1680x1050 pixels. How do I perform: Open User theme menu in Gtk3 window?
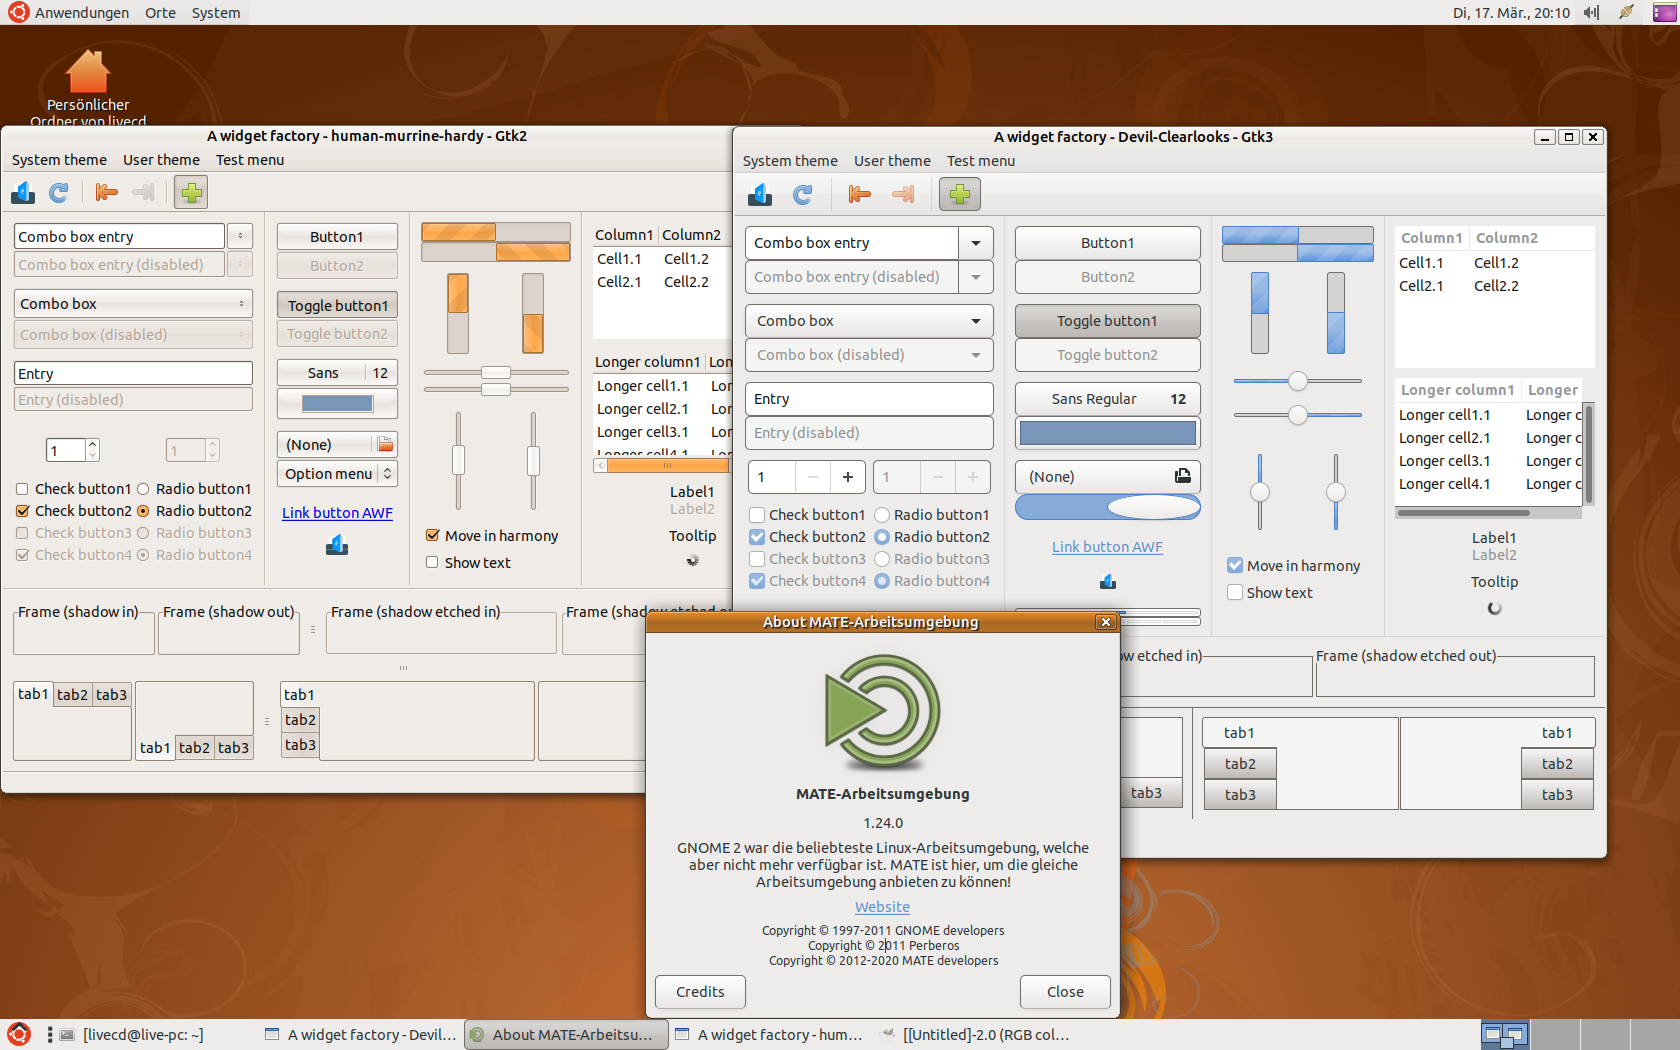coord(892,161)
